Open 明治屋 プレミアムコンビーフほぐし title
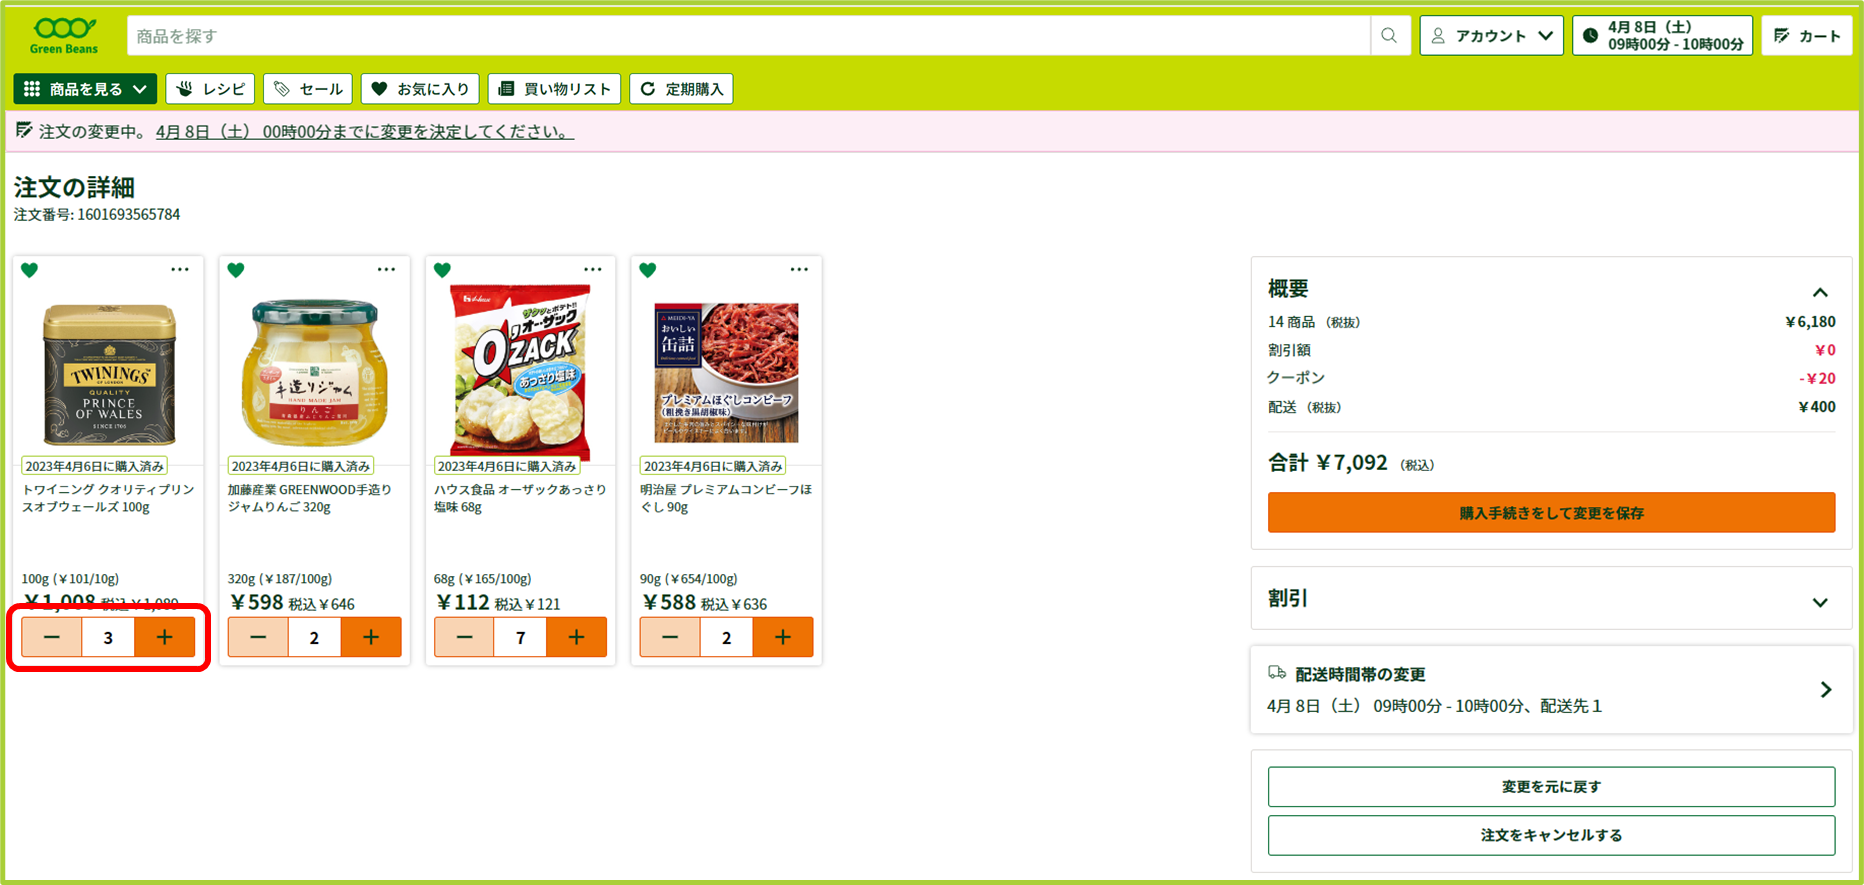Viewport: 1864px width, 885px height. pos(726,498)
